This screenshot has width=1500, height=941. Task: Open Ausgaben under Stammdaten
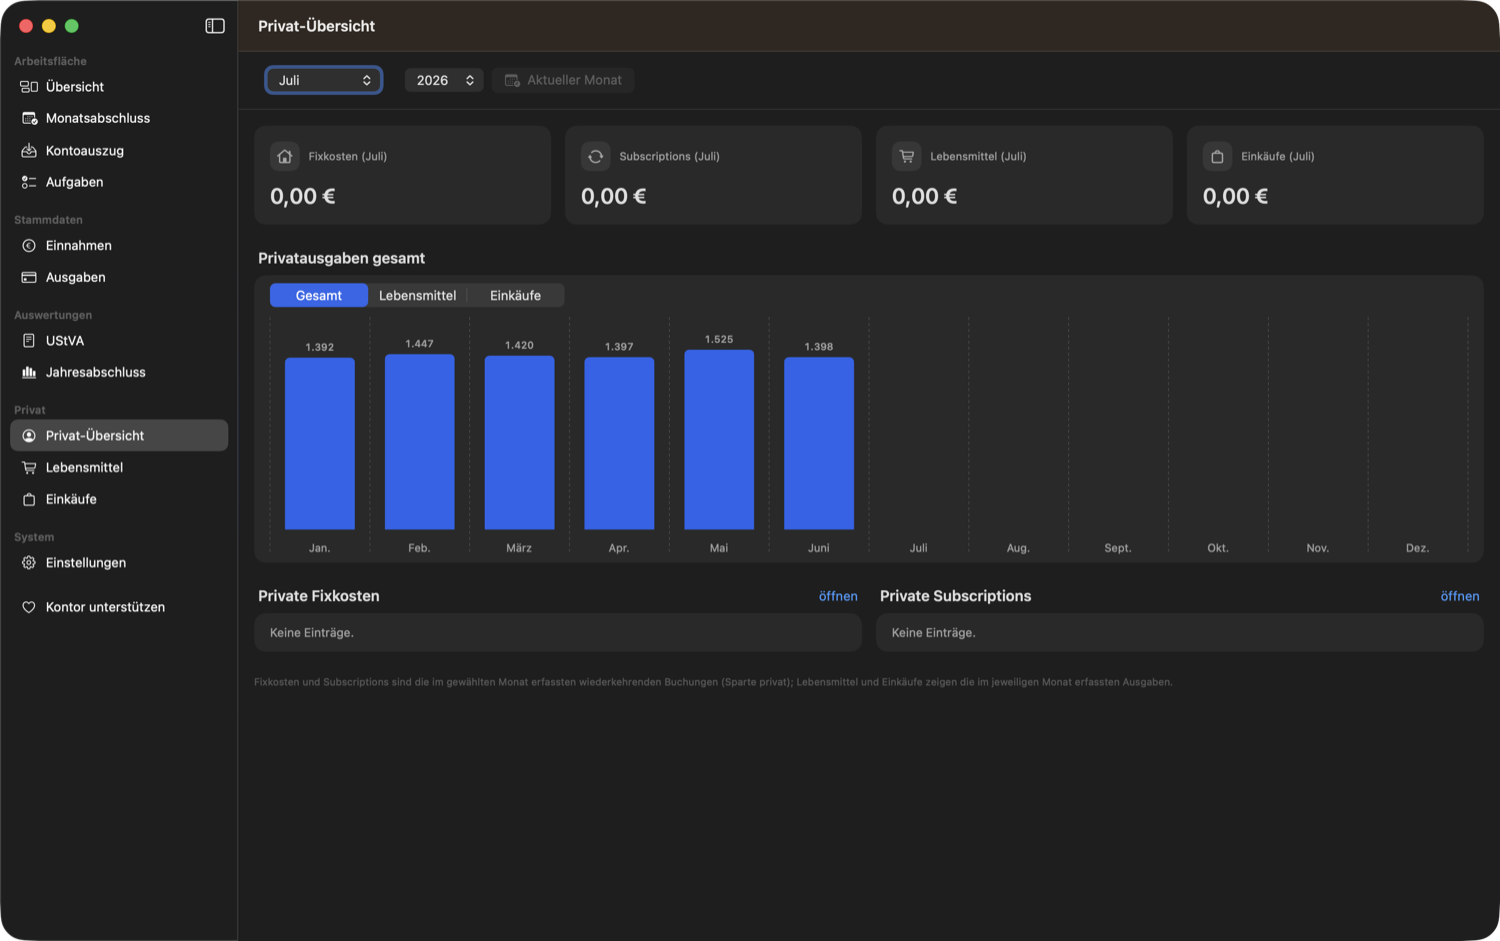coord(119,277)
